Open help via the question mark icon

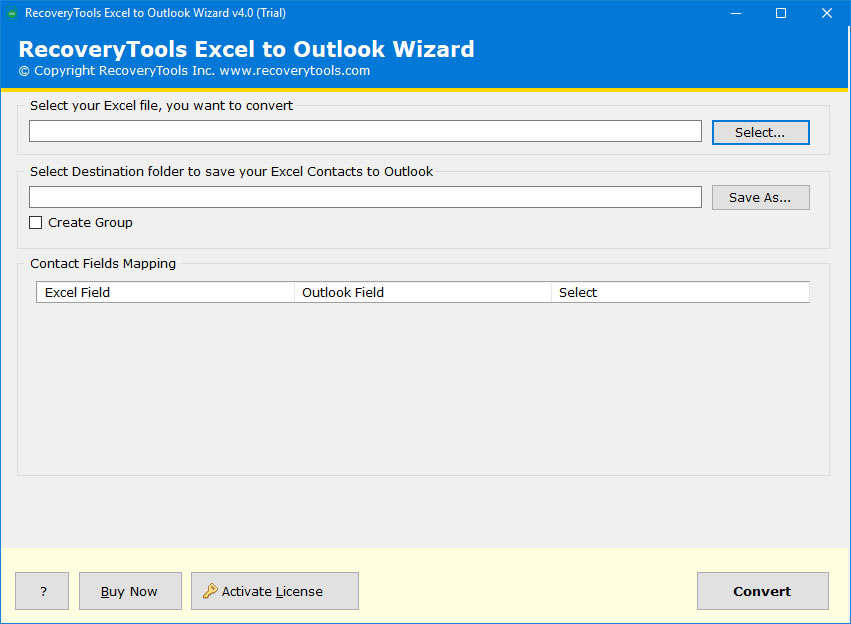[x=41, y=591]
